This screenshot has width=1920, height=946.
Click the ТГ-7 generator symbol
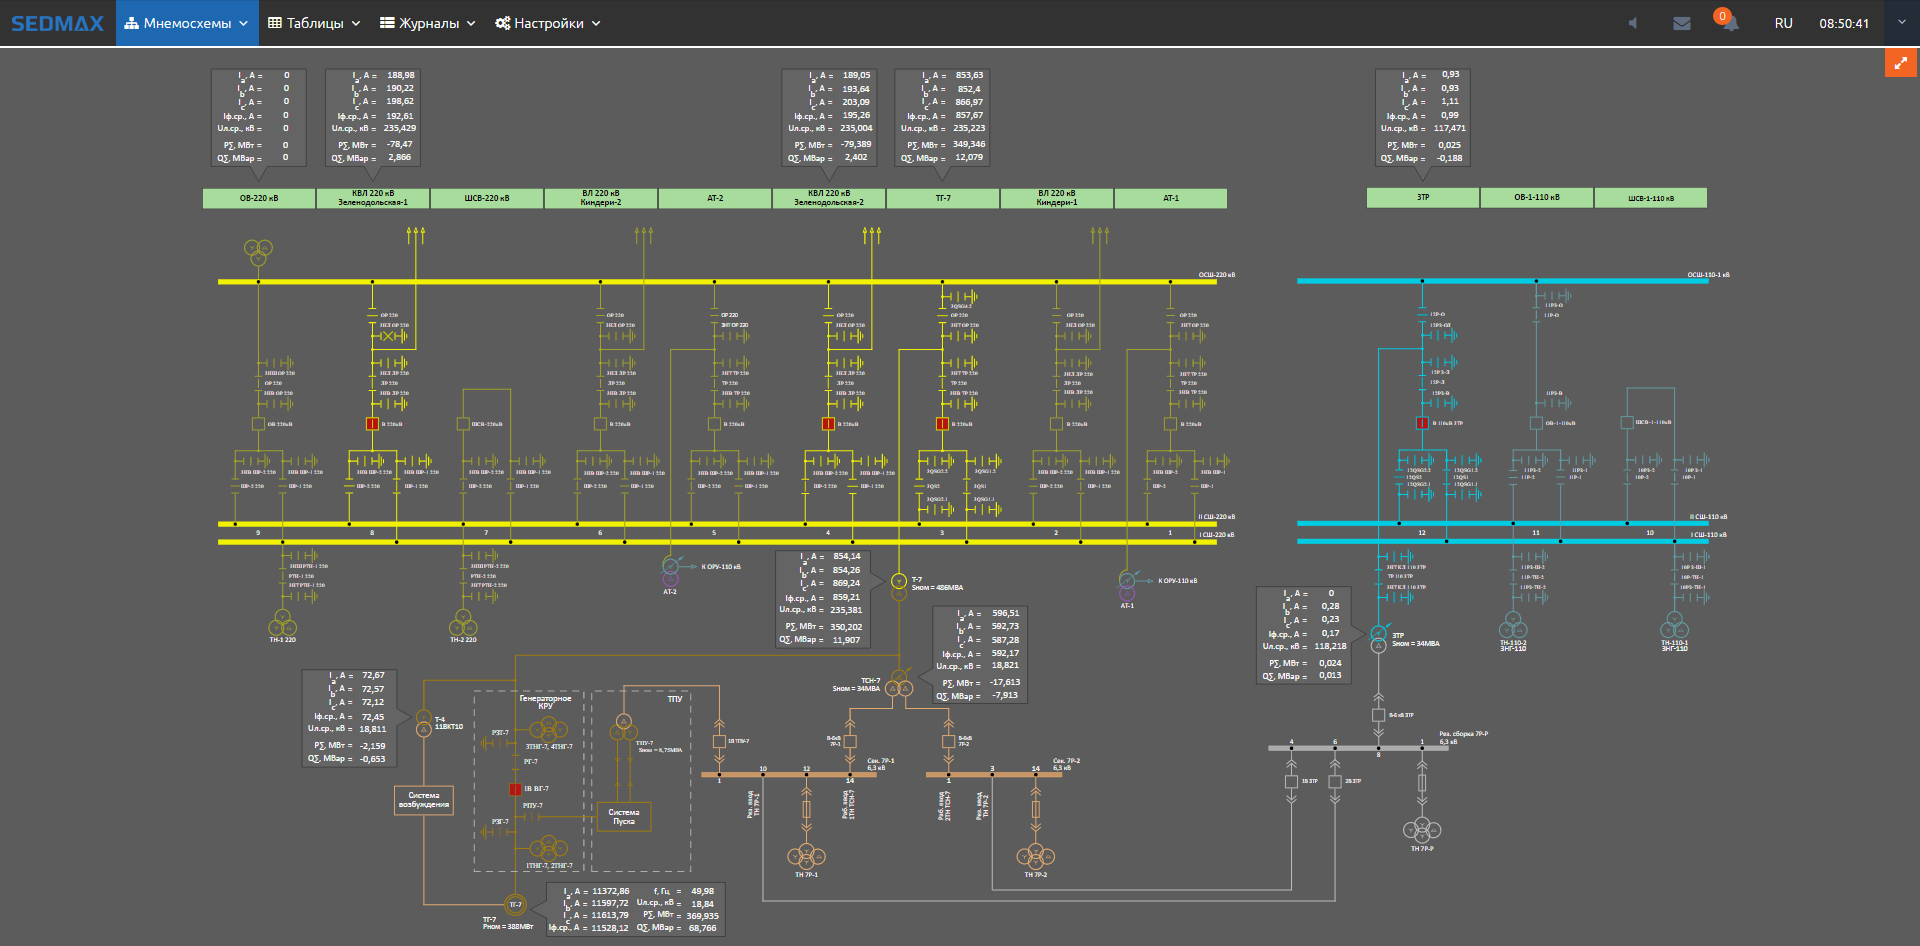(x=515, y=905)
